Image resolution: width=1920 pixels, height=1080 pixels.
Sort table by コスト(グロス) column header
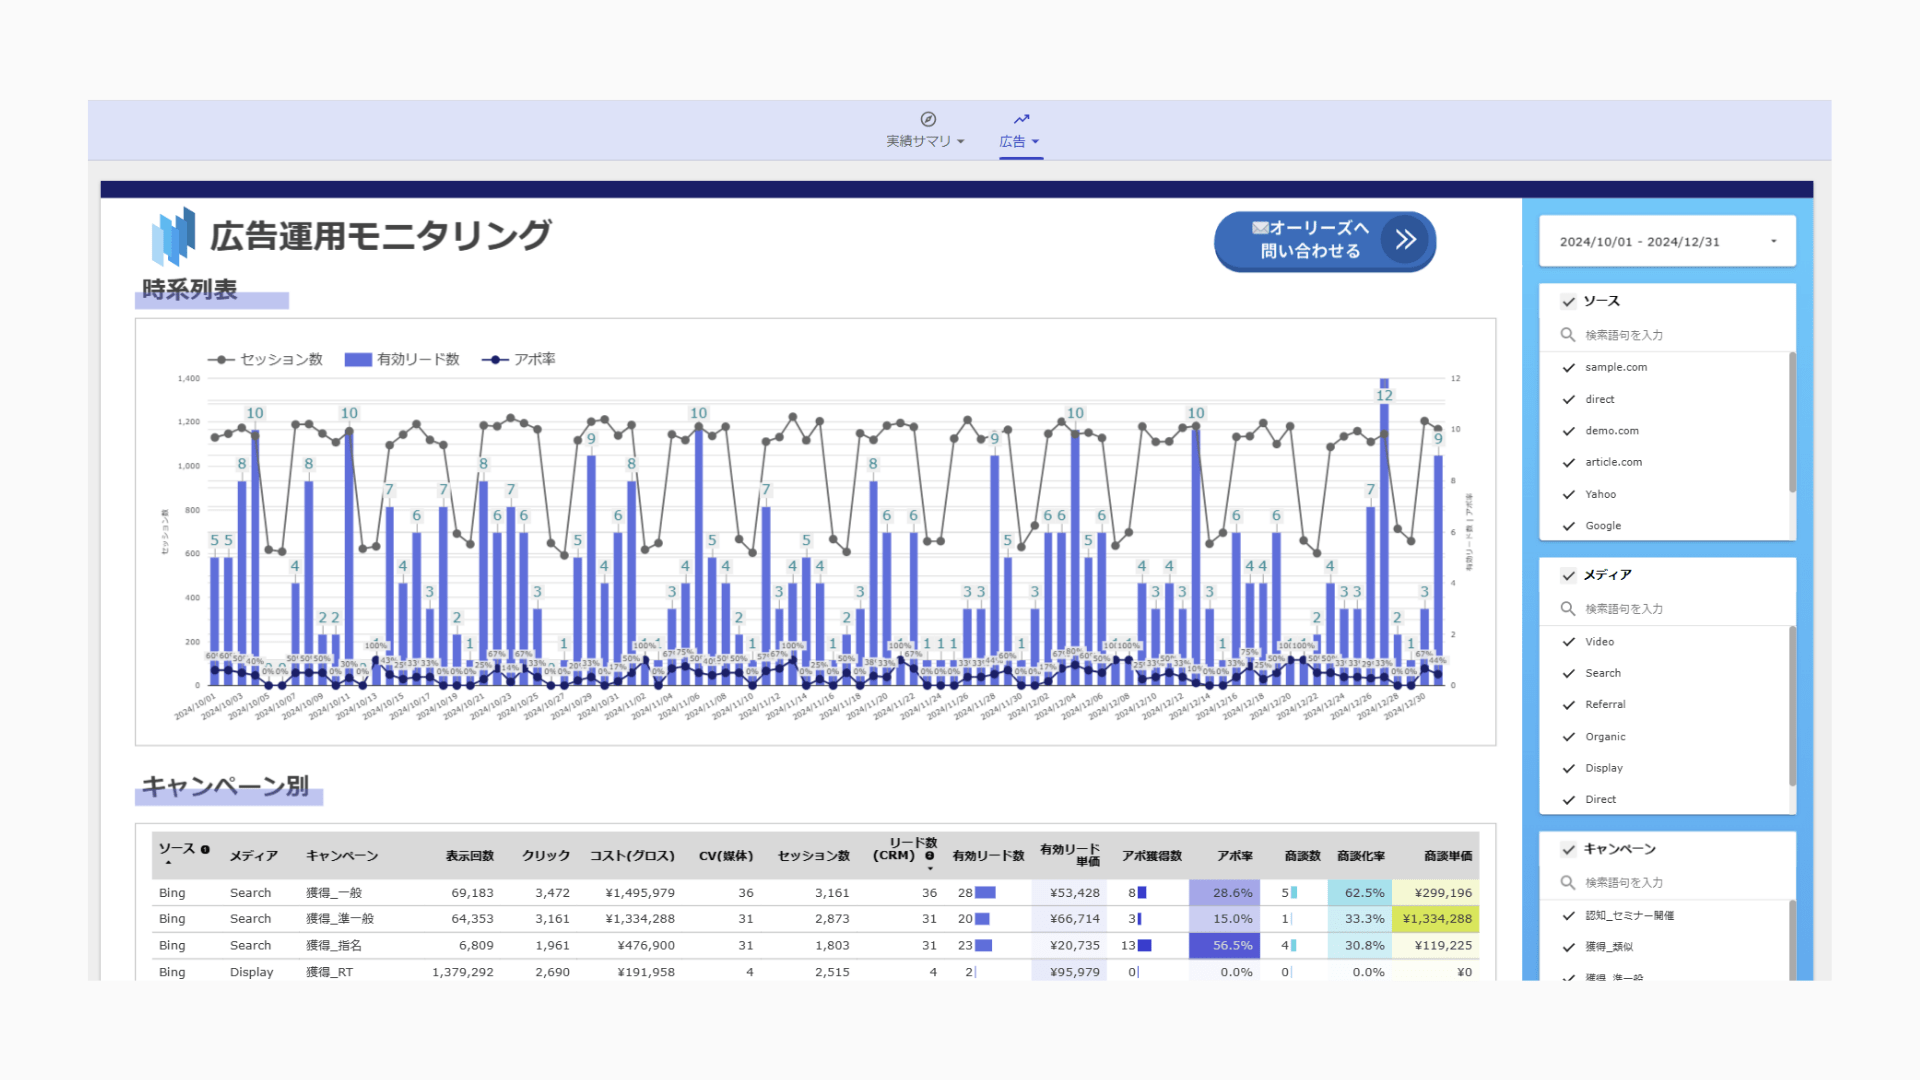click(631, 856)
